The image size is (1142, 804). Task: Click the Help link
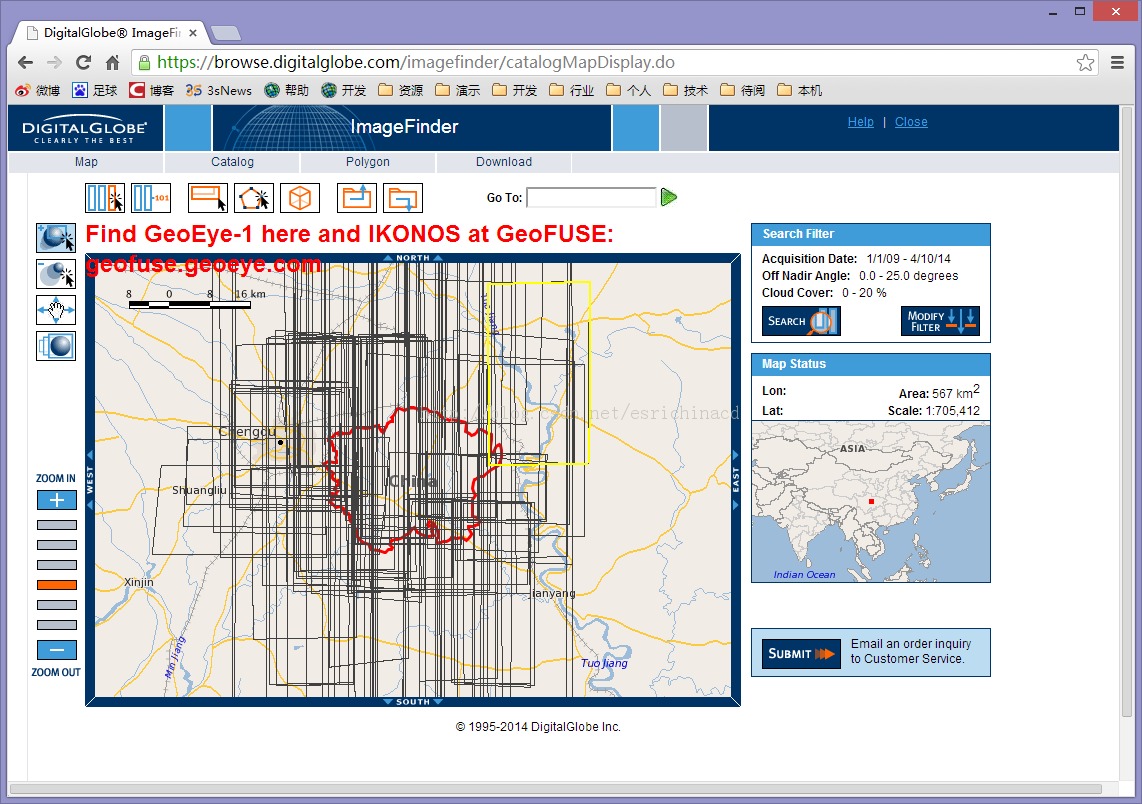point(860,122)
